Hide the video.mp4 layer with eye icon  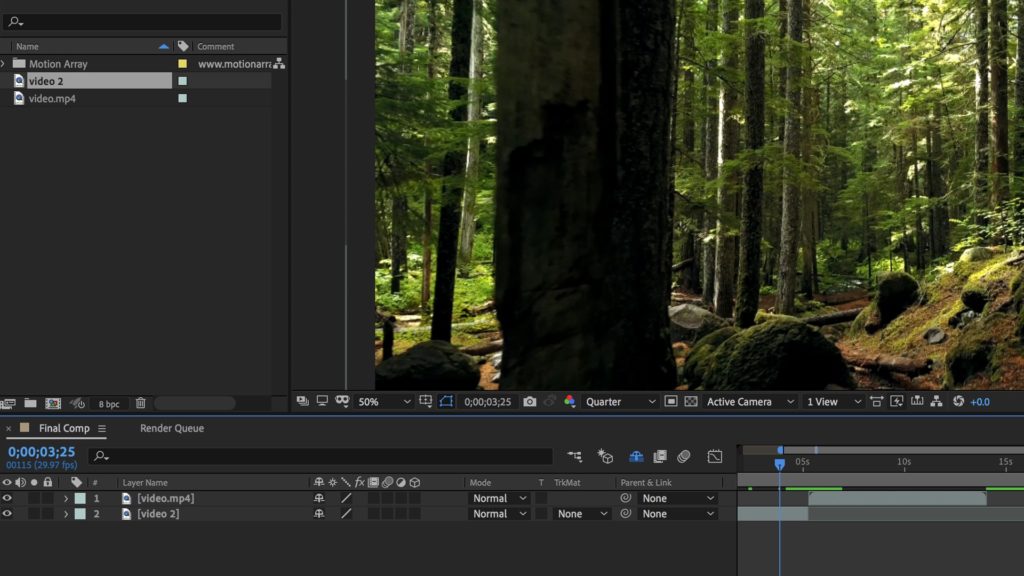click(7, 498)
